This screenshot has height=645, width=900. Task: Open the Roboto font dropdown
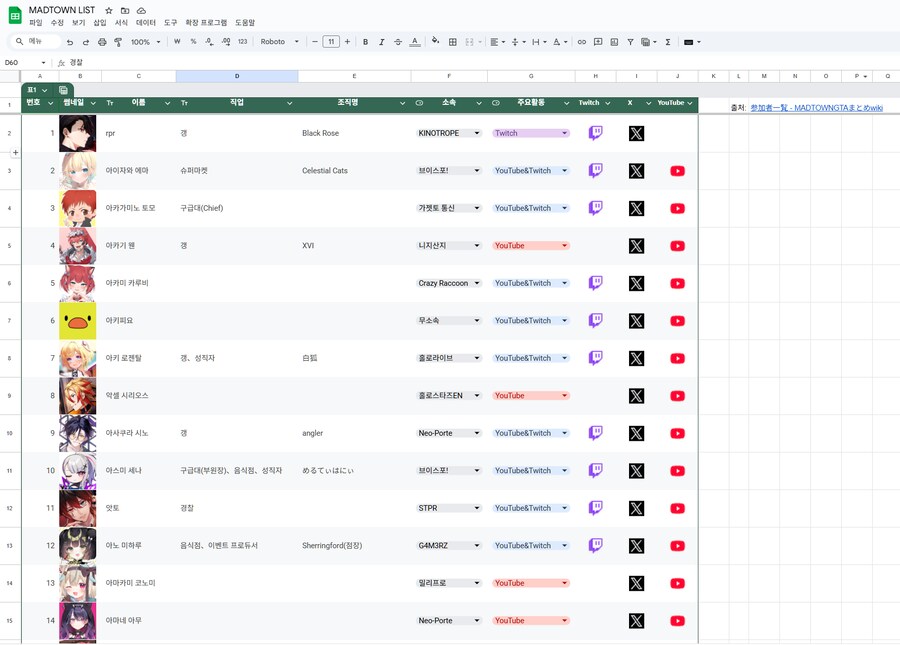coord(280,42)
